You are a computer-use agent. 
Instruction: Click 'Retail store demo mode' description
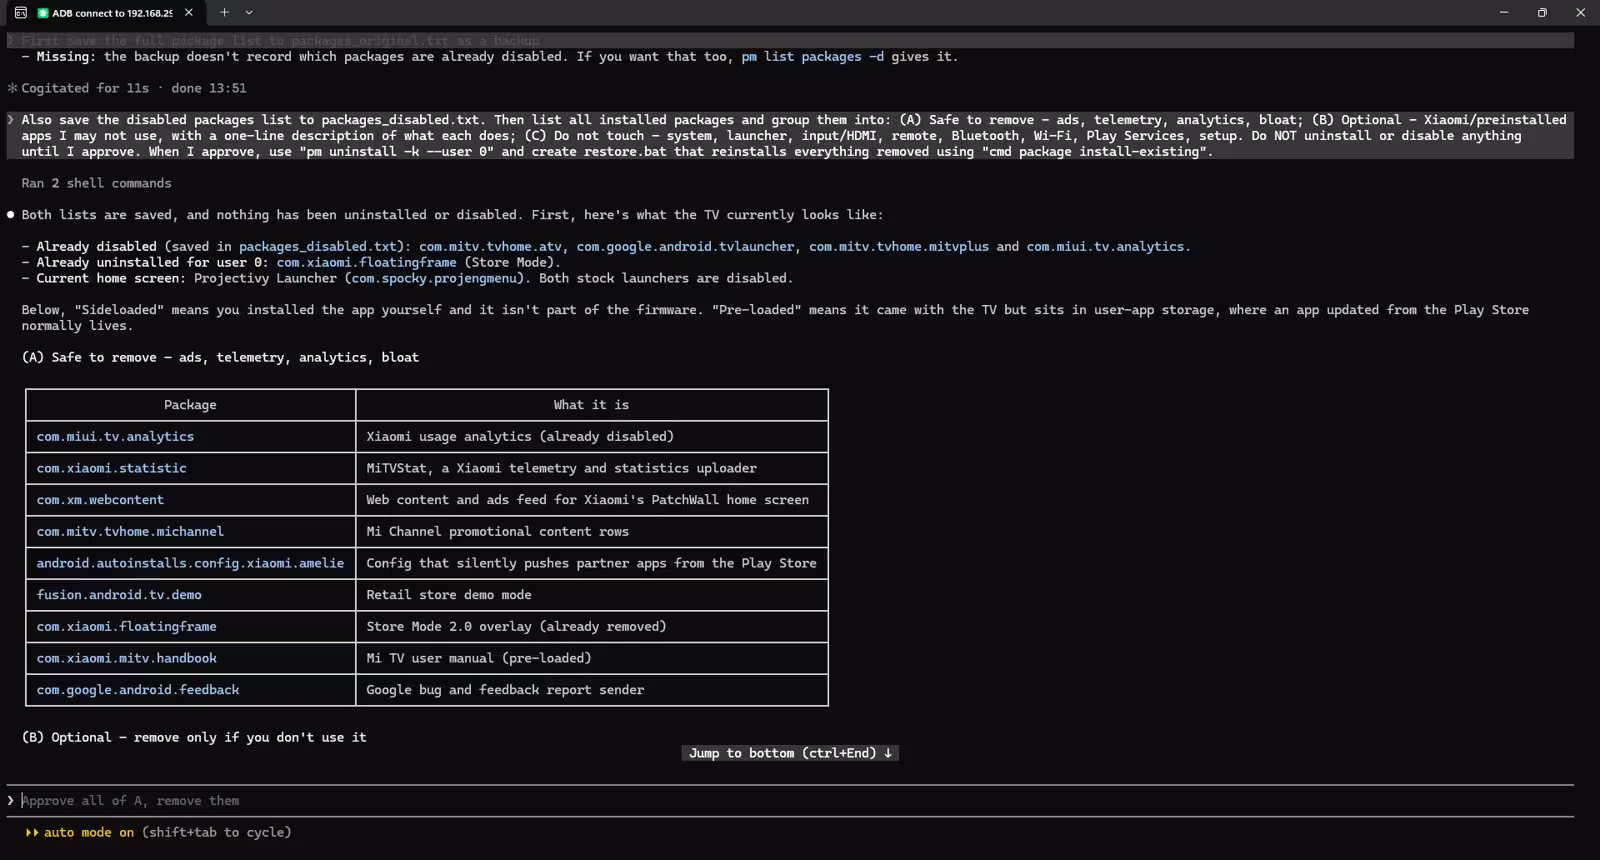click(x=449, y=595)
